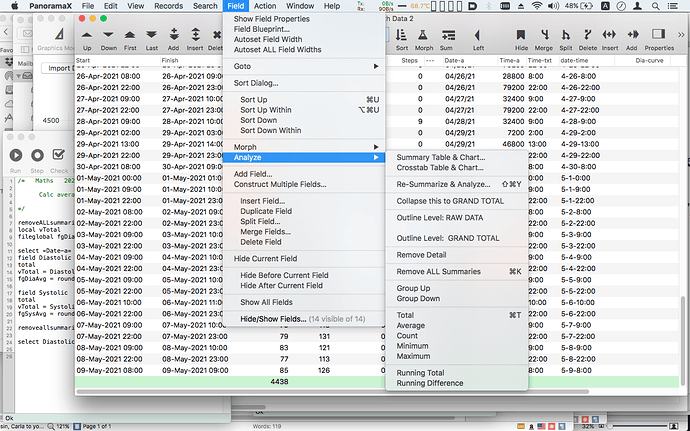The height and width of the screenshot is (431, 690).
Task: Jump to Last record icon
Action: [x=151, y=35]
